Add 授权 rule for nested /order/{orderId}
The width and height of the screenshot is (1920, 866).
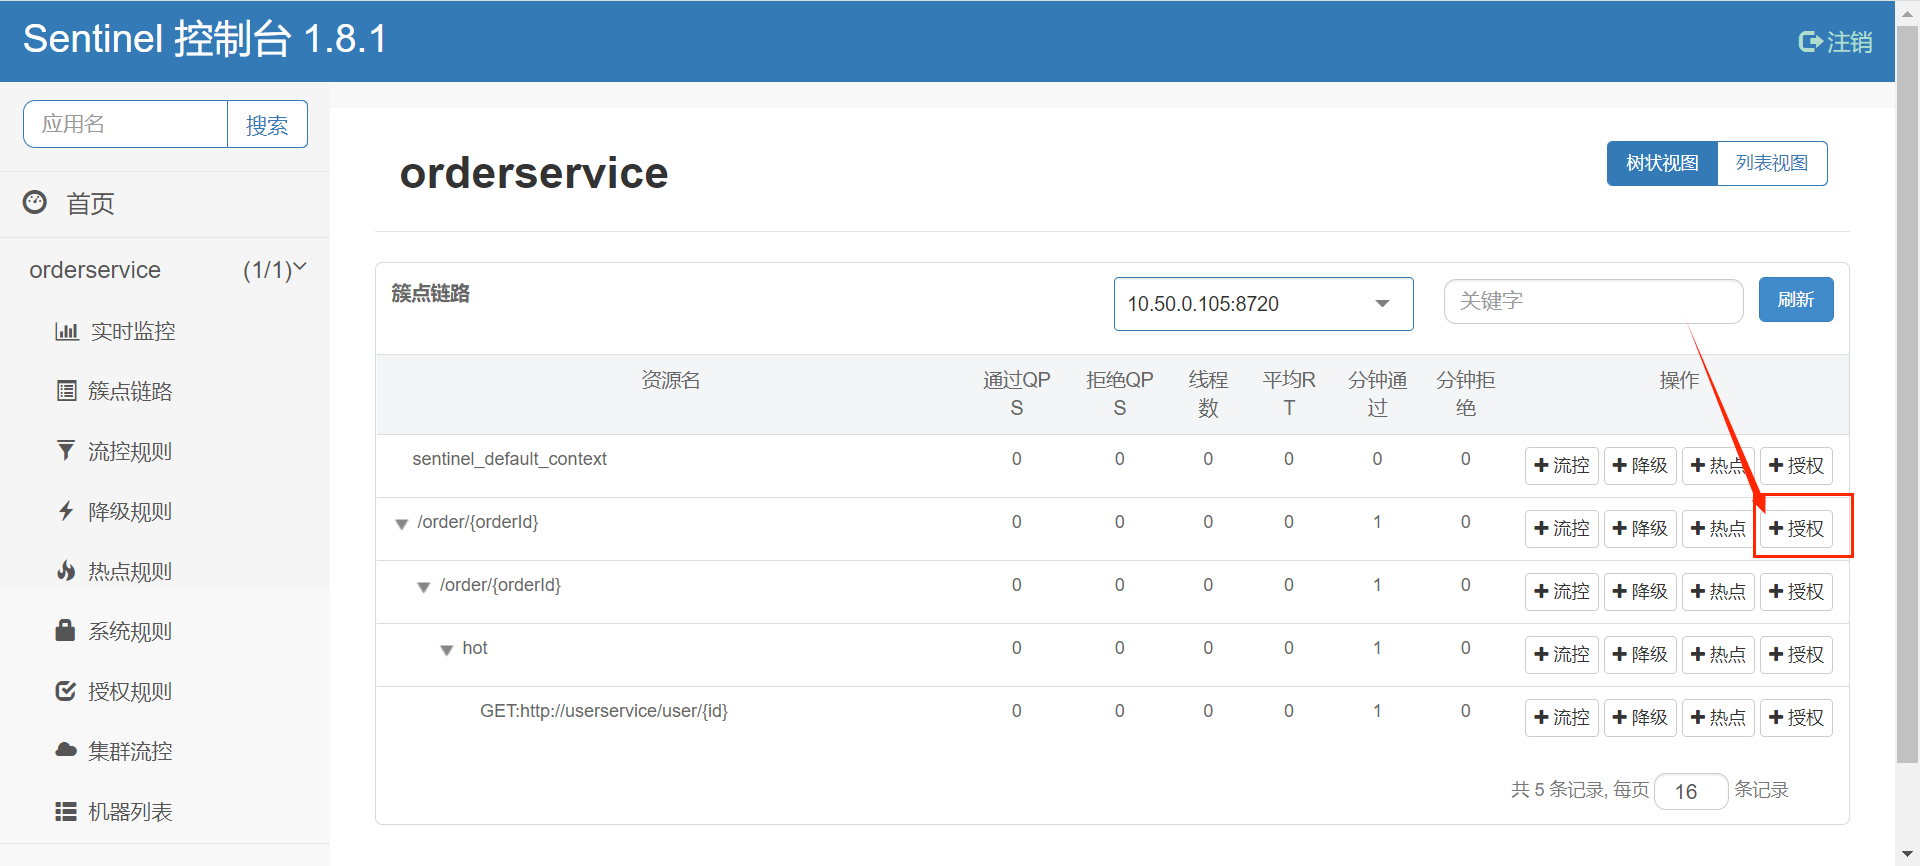1796,591
